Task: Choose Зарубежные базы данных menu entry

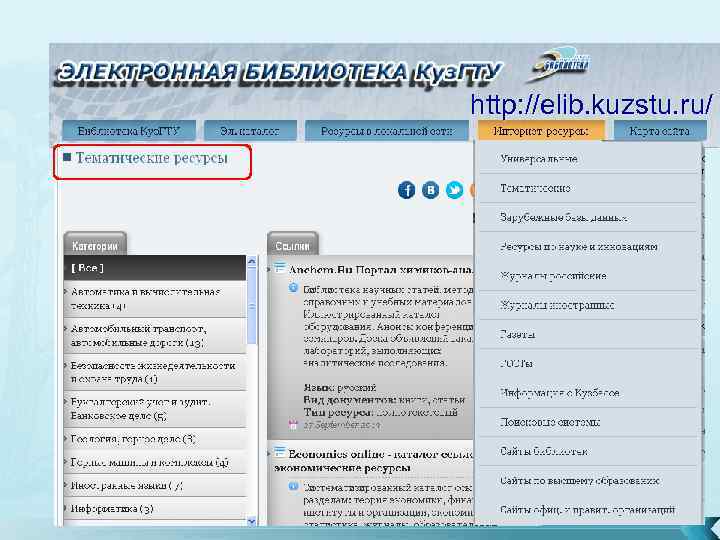Action: click(588, 217)
